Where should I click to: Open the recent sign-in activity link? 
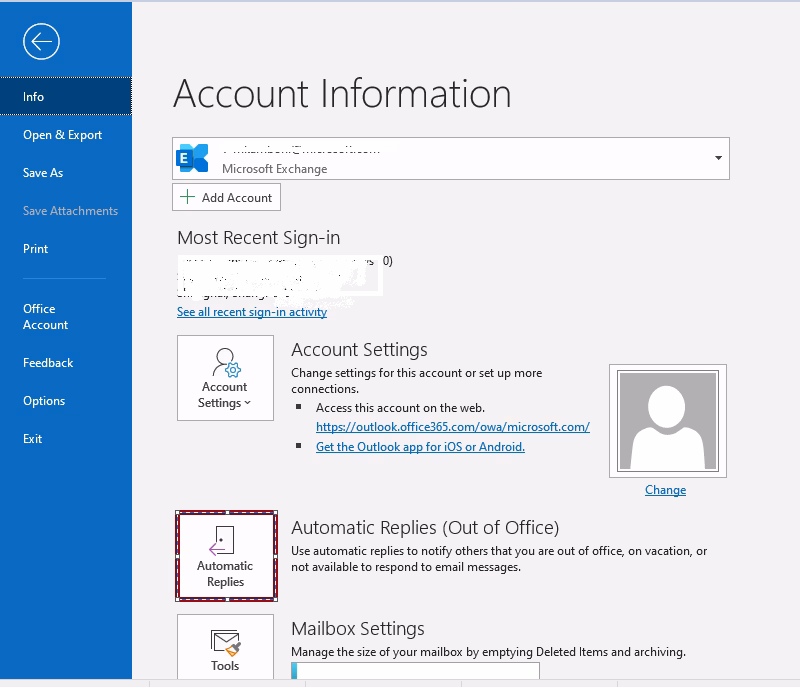[x=250, y=312]
